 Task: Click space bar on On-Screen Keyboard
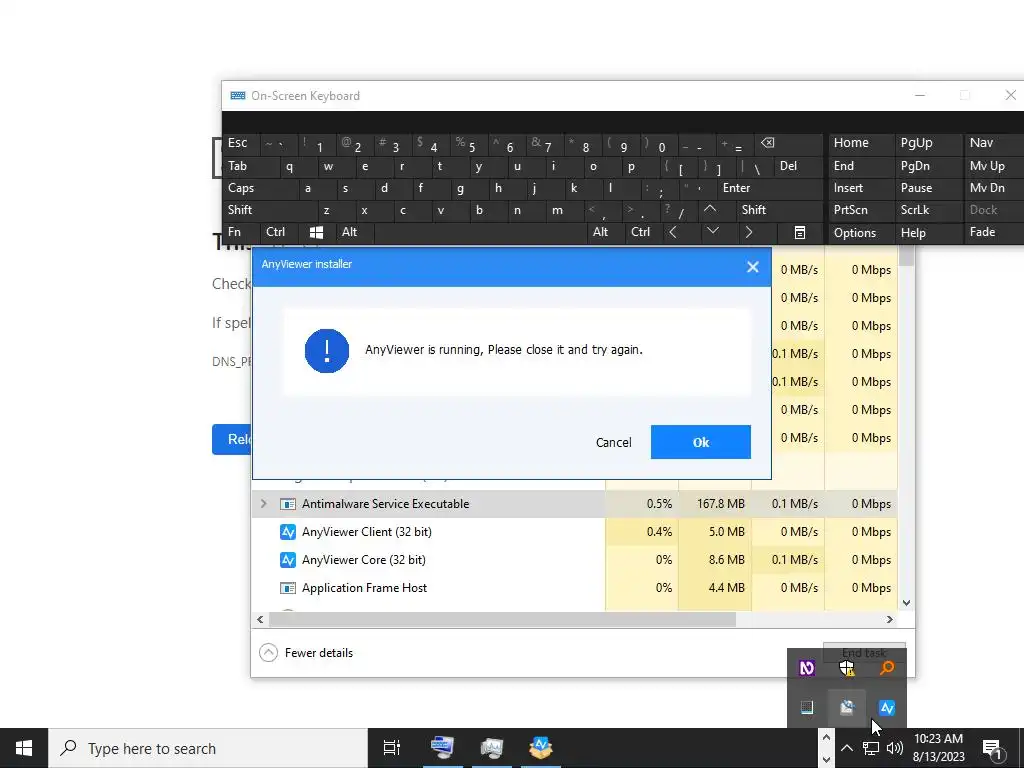coord(480,232)
